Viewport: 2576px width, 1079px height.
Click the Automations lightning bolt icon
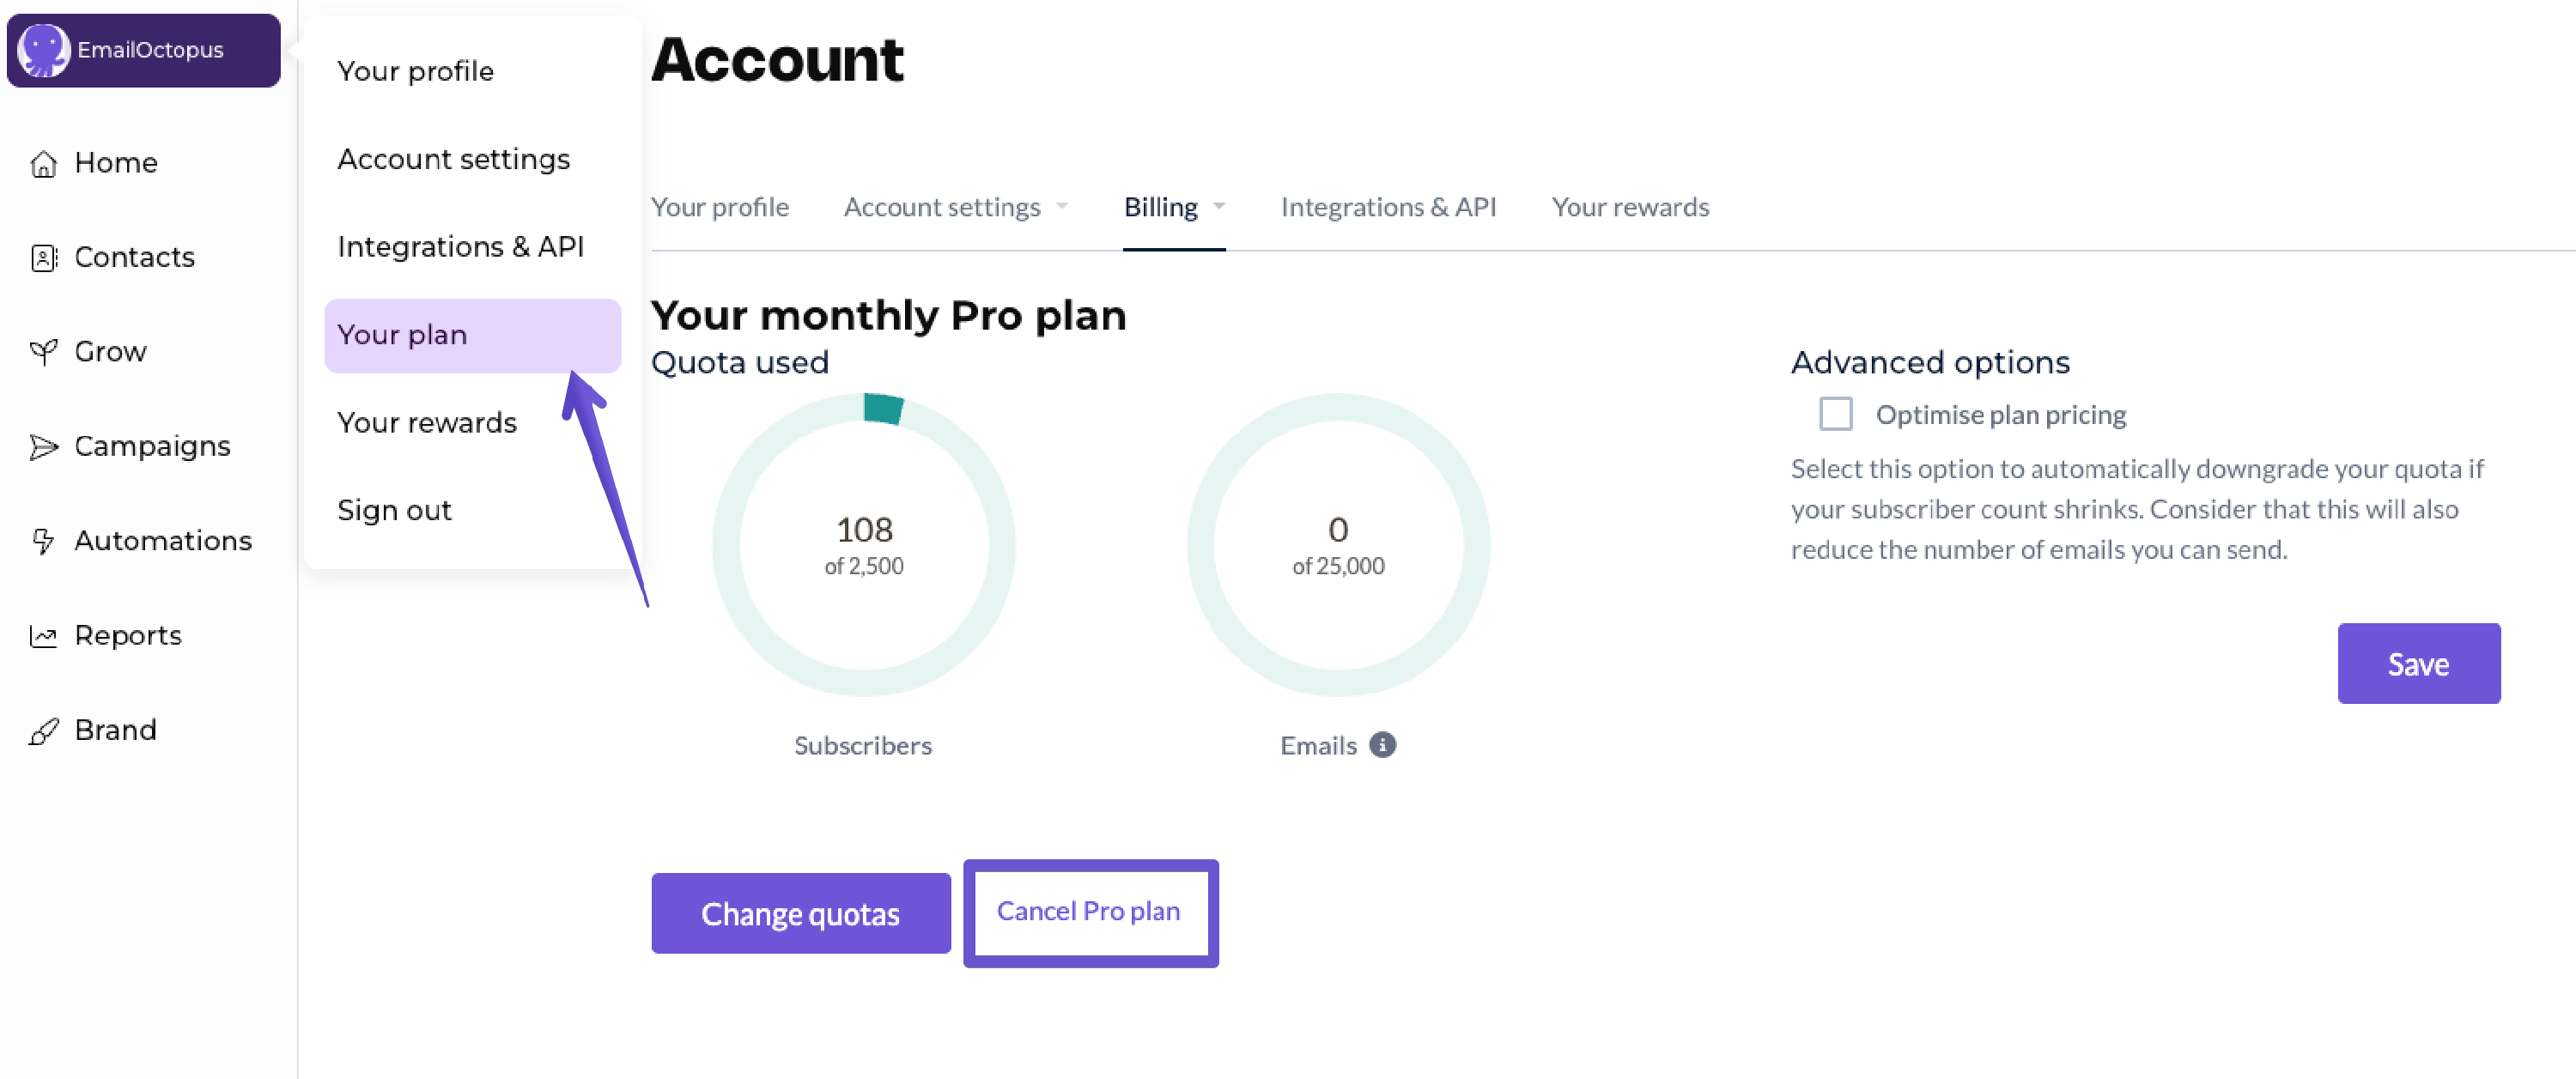click(43, 541)
